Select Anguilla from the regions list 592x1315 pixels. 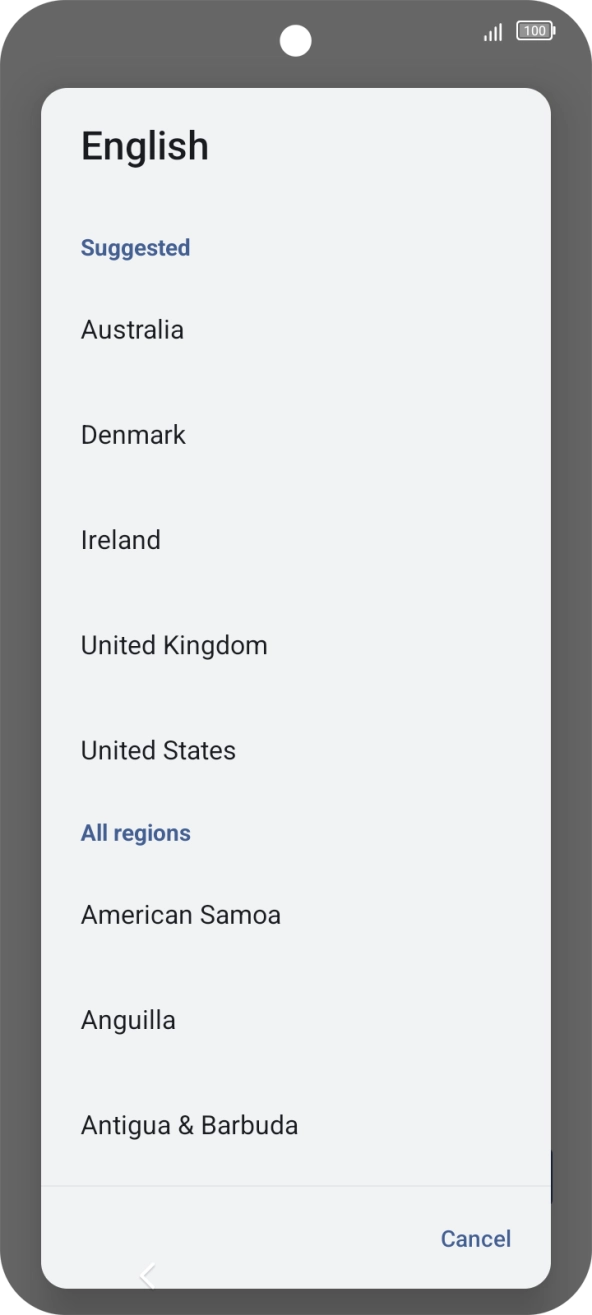tap(128, 1019)
